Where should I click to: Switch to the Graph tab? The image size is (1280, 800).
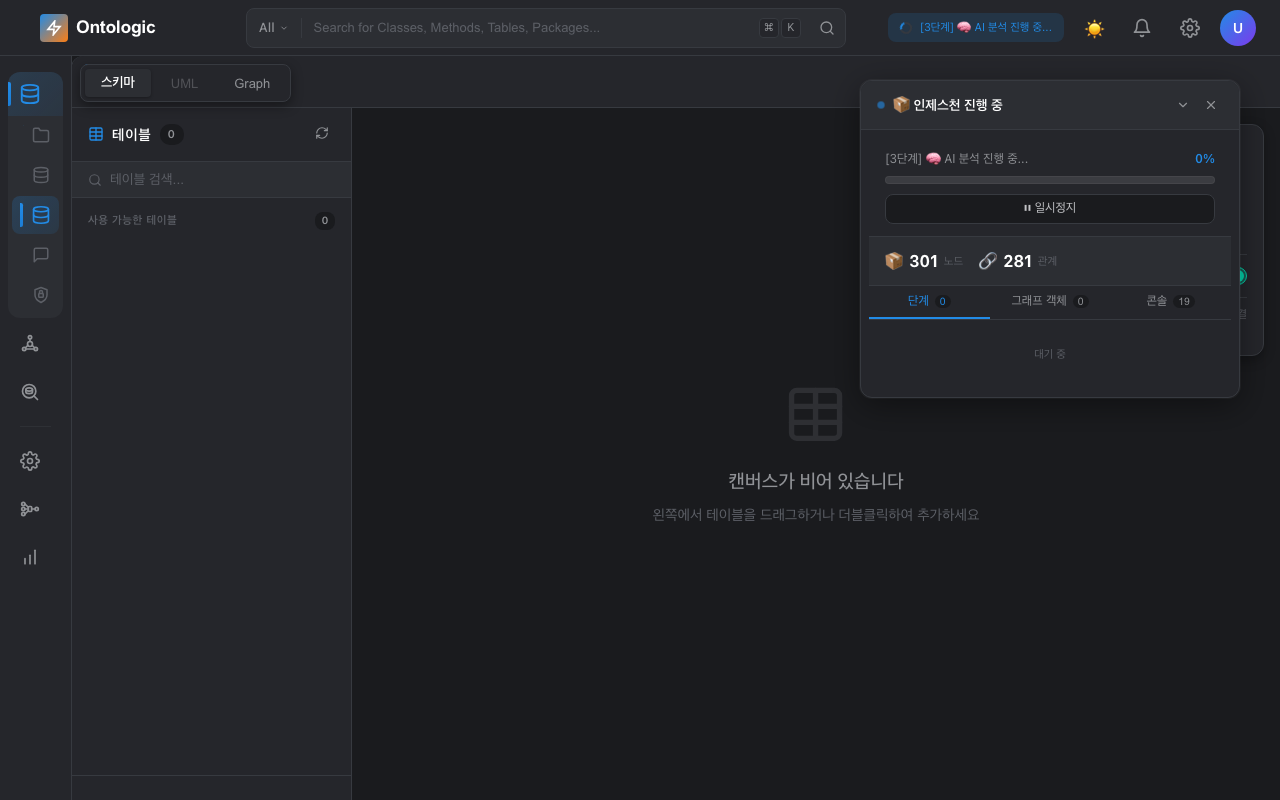coord(252,83)
